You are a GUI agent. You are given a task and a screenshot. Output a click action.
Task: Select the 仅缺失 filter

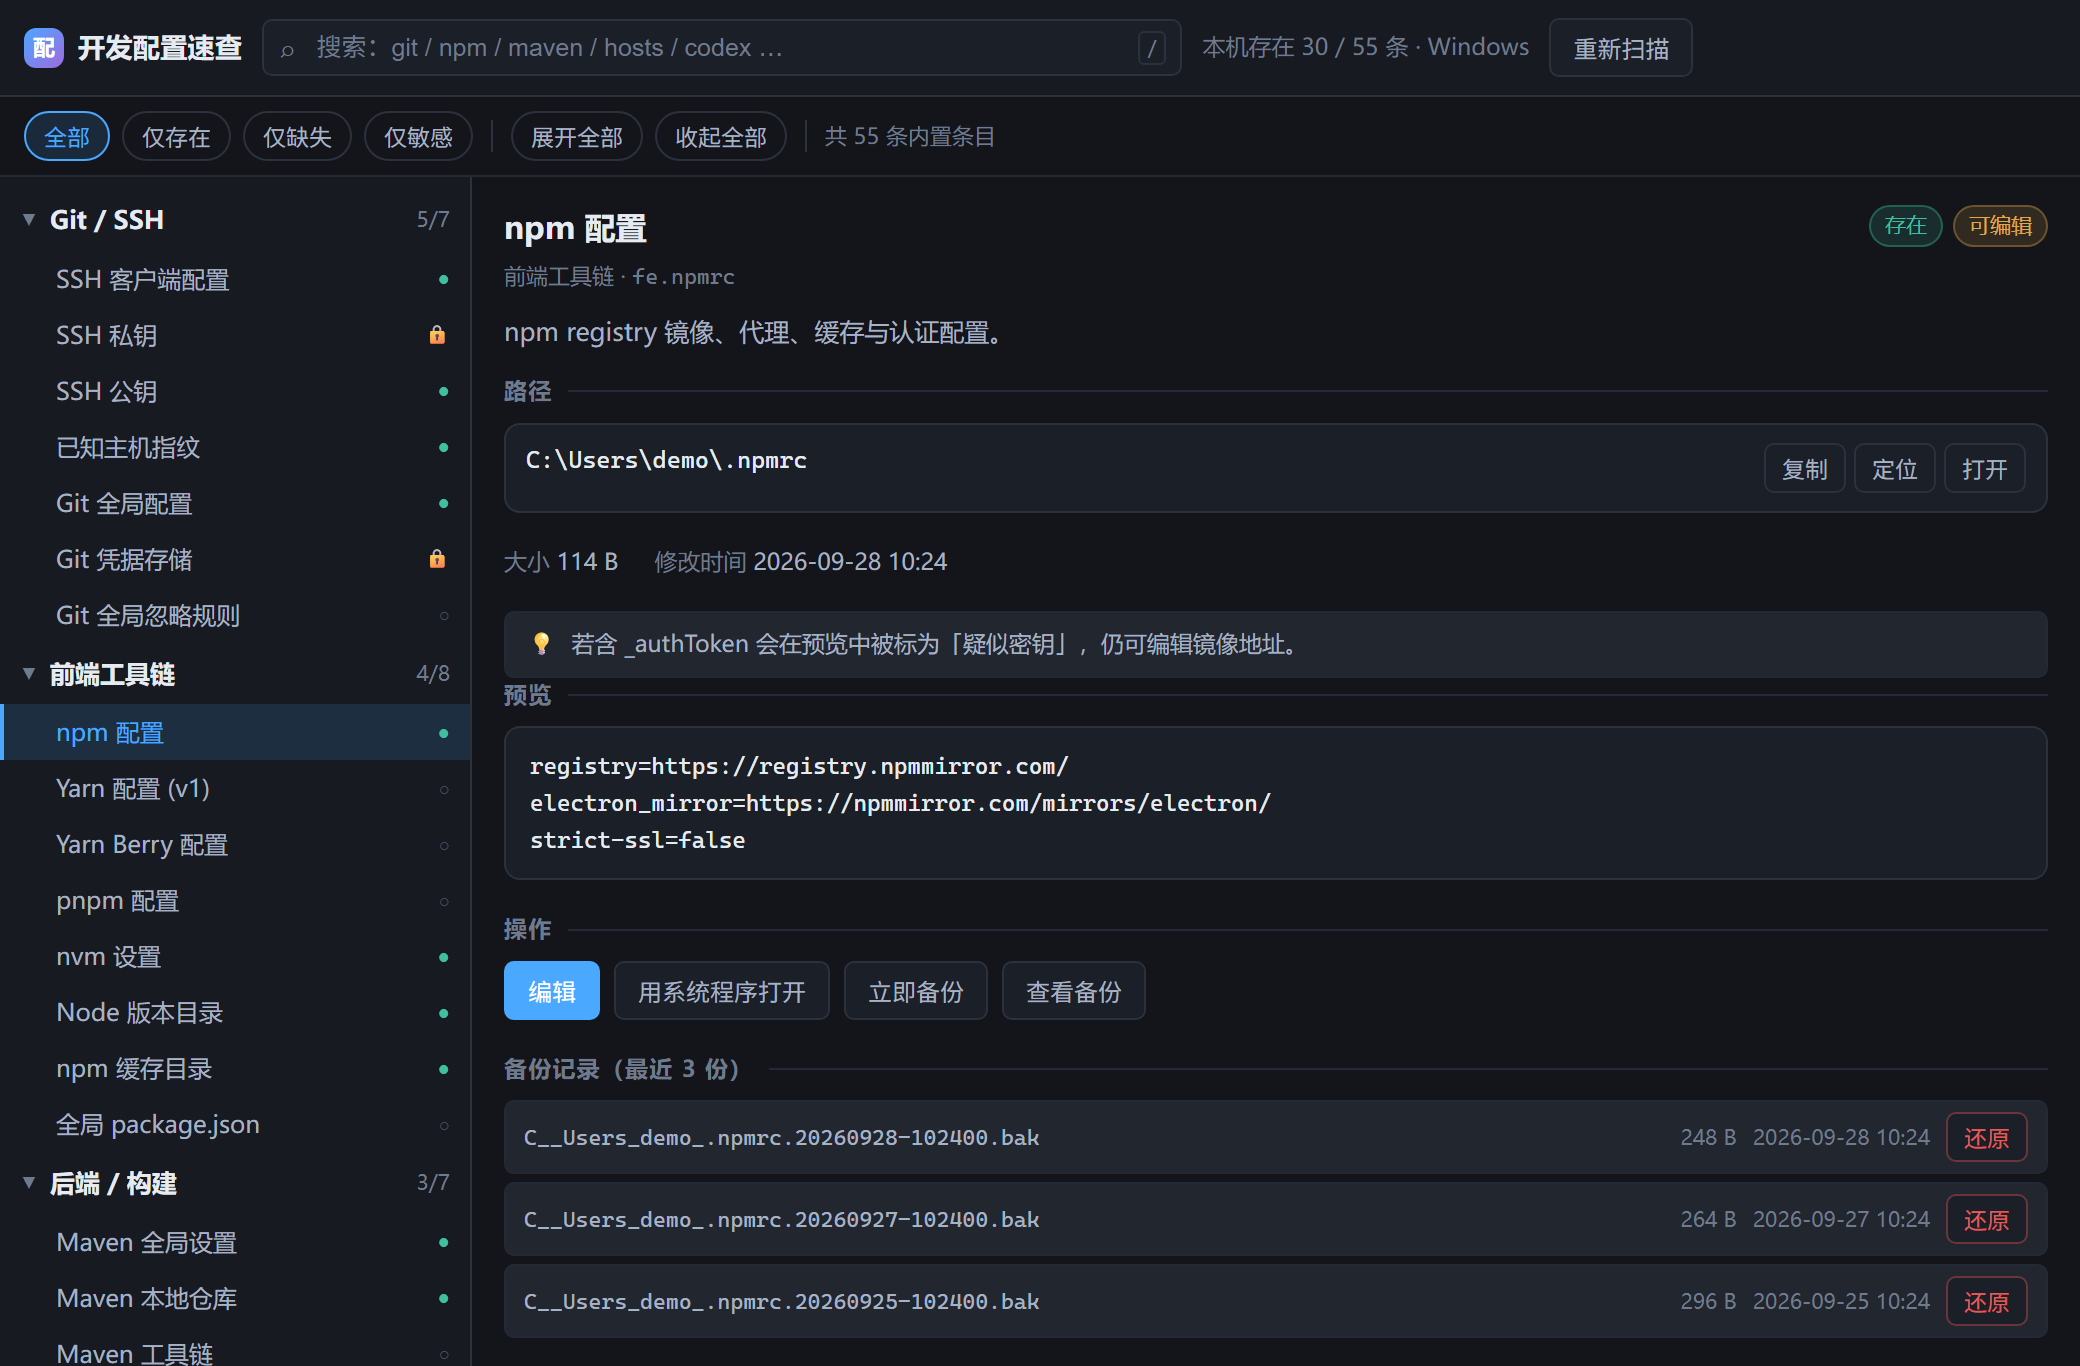297,136
